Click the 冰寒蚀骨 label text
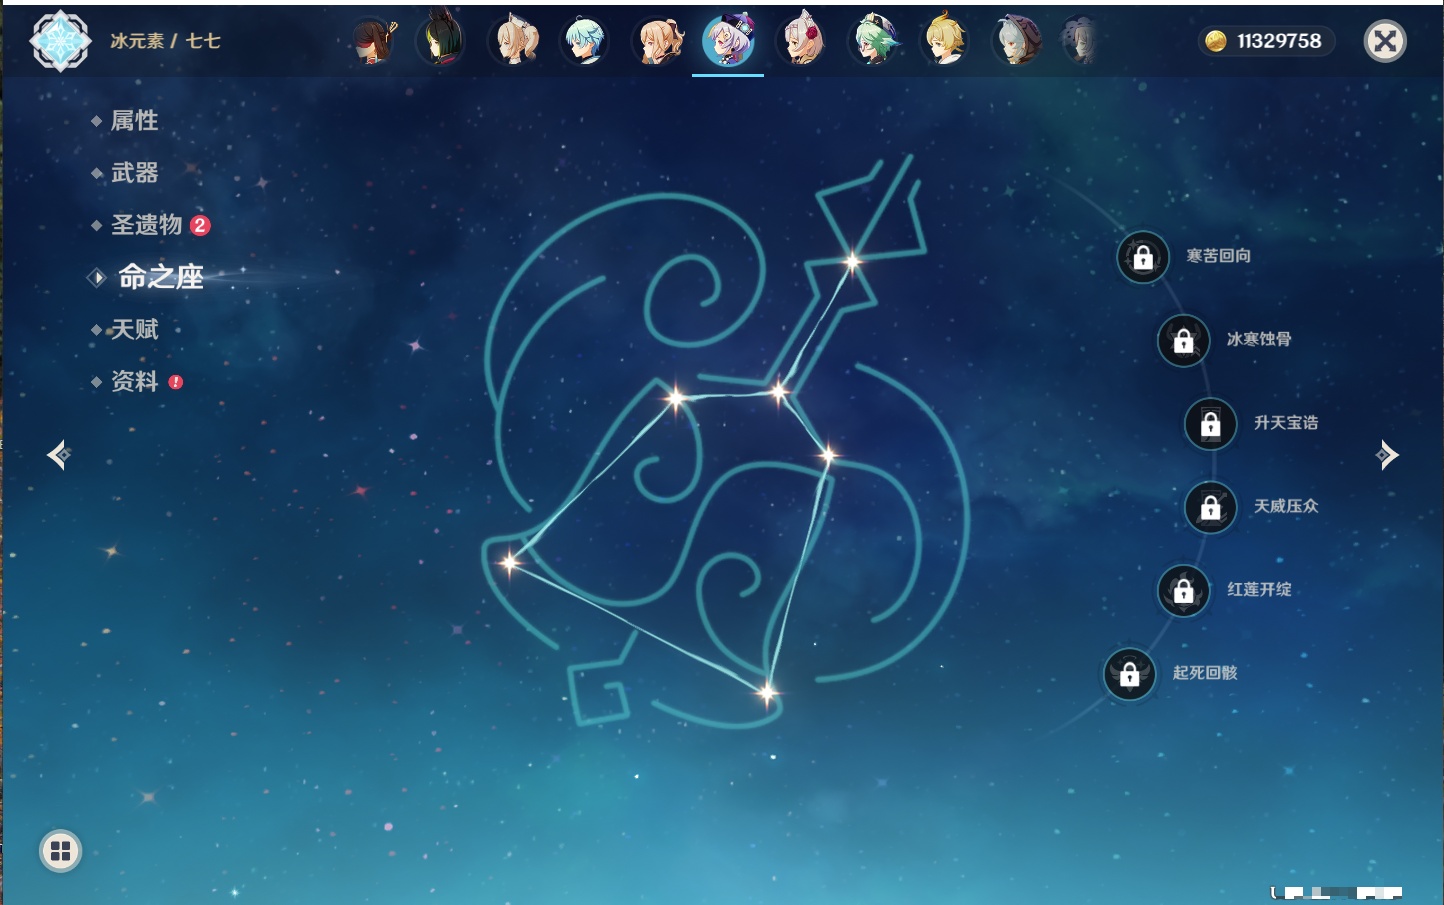This screenshot has width=1444, height=905. pyautogui.click(x=1259, y=339)
